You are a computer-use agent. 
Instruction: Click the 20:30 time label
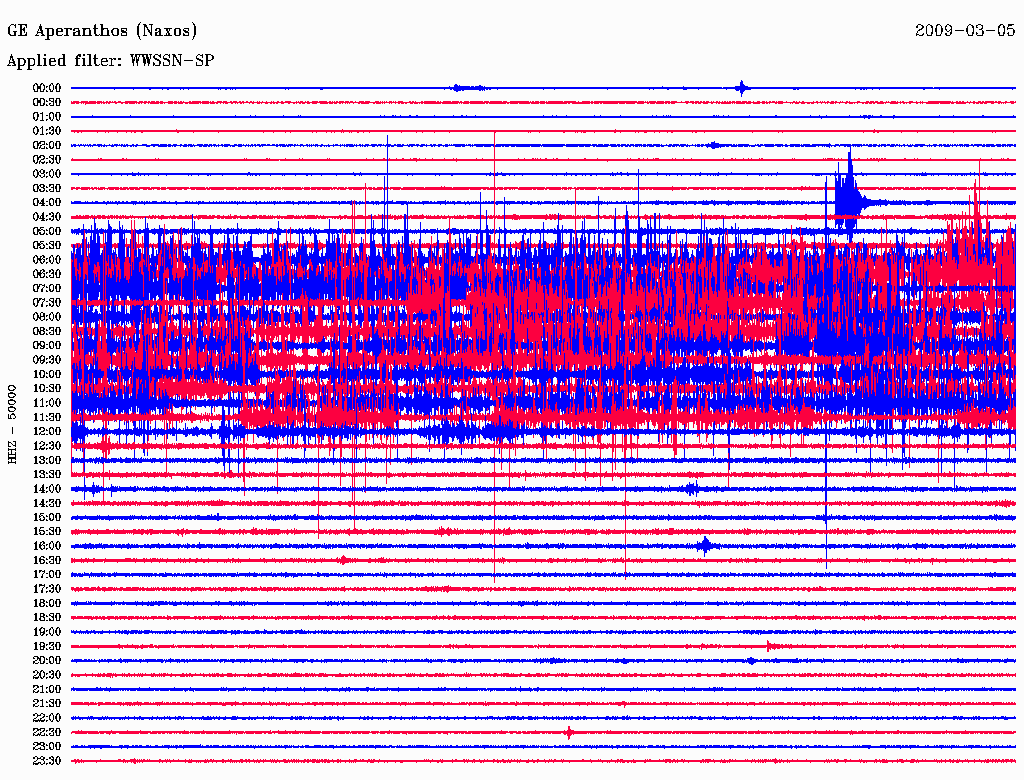(x=47, y=675)
